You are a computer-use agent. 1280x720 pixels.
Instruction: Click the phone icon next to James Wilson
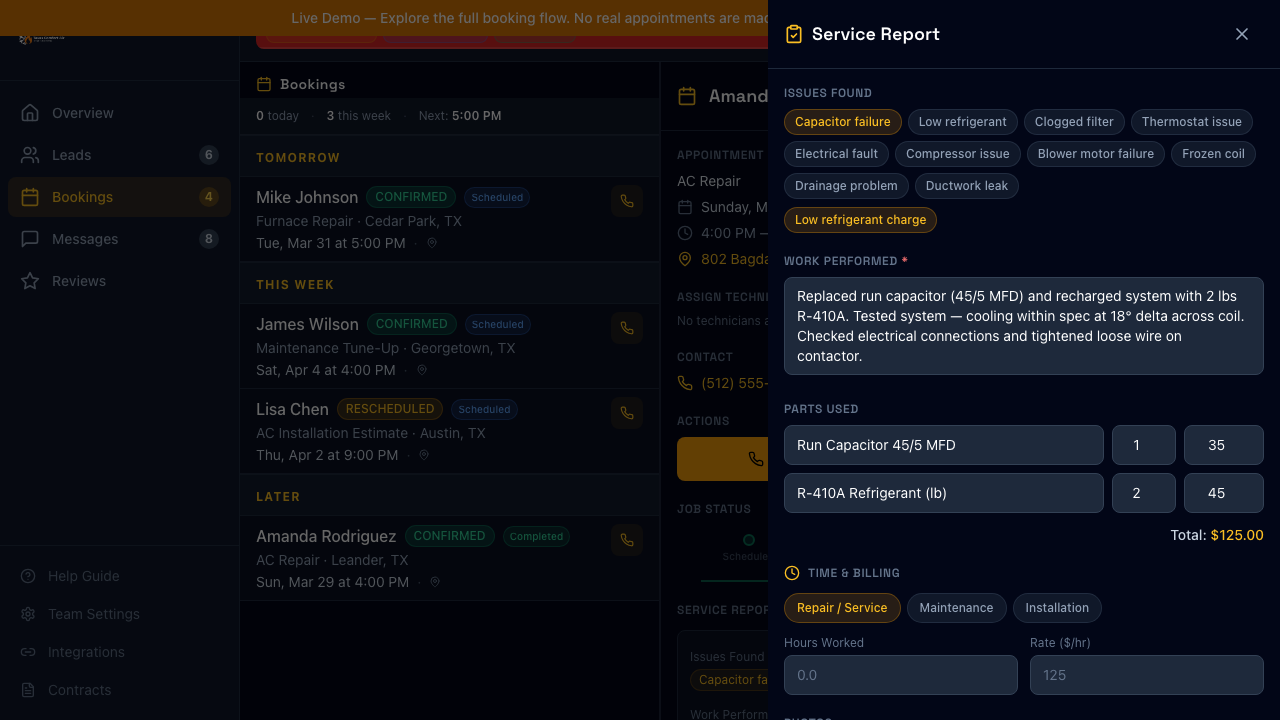pos(626,328)
